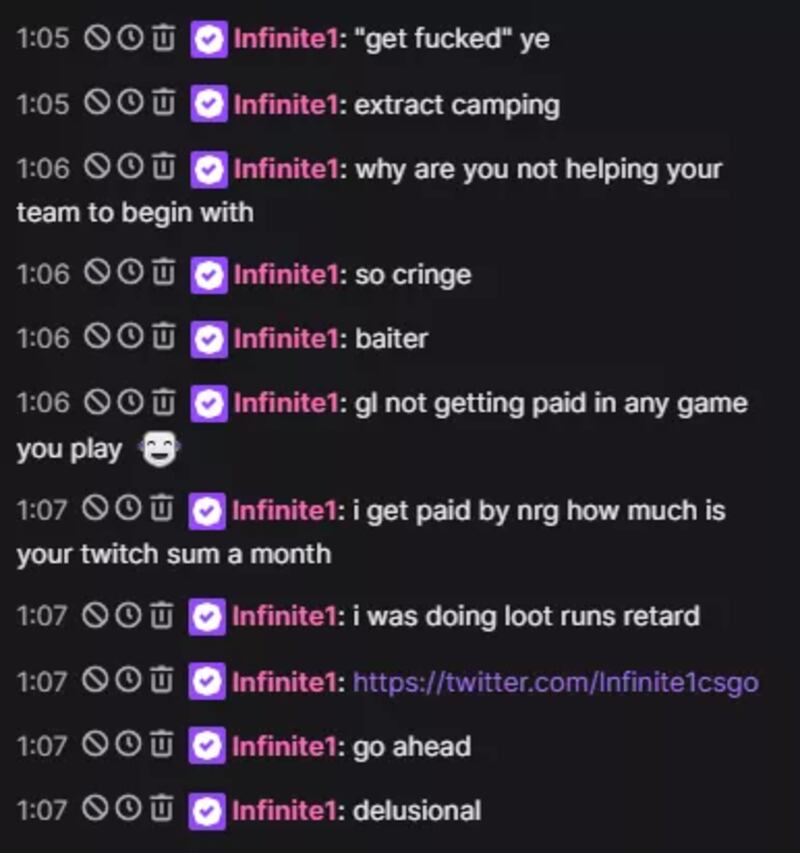Timeout user on the "go ahead" message
This screenshot has width=800, height=853.
(130, 745)
